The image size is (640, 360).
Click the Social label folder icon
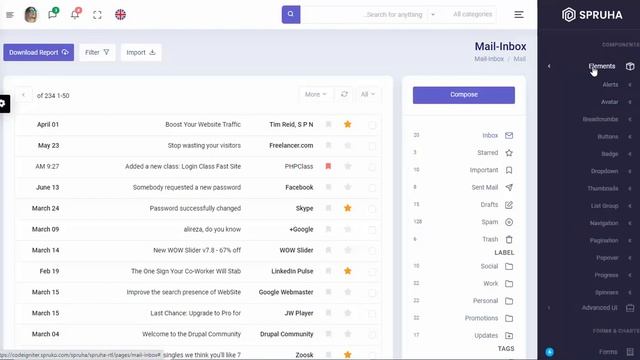pos(509,267)
